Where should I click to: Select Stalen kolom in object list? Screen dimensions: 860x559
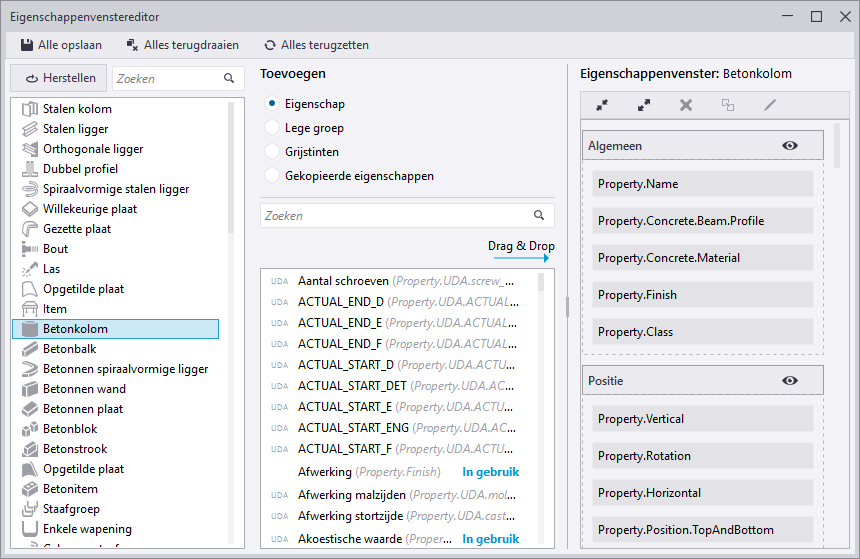tap(77, 109)
